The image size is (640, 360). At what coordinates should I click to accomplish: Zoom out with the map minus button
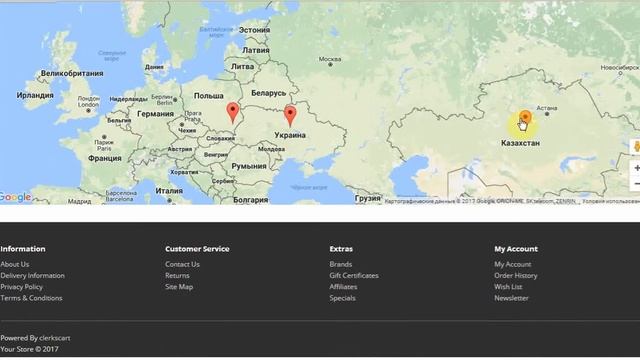(x=636, y=184)
